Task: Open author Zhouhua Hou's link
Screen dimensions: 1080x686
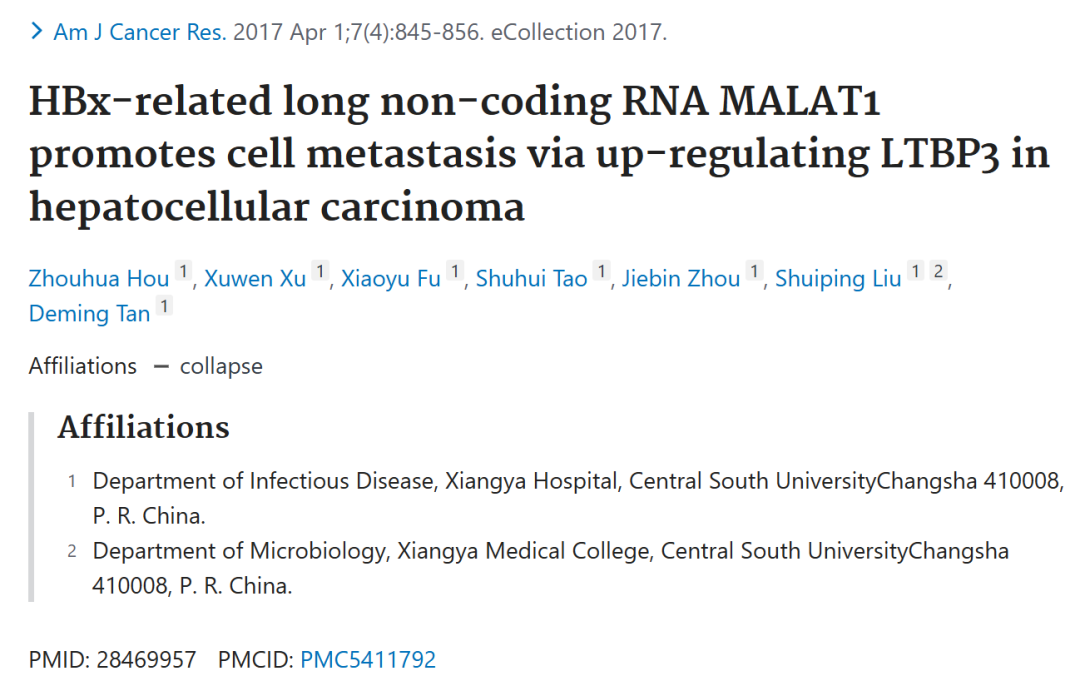Action: (98, 278)
